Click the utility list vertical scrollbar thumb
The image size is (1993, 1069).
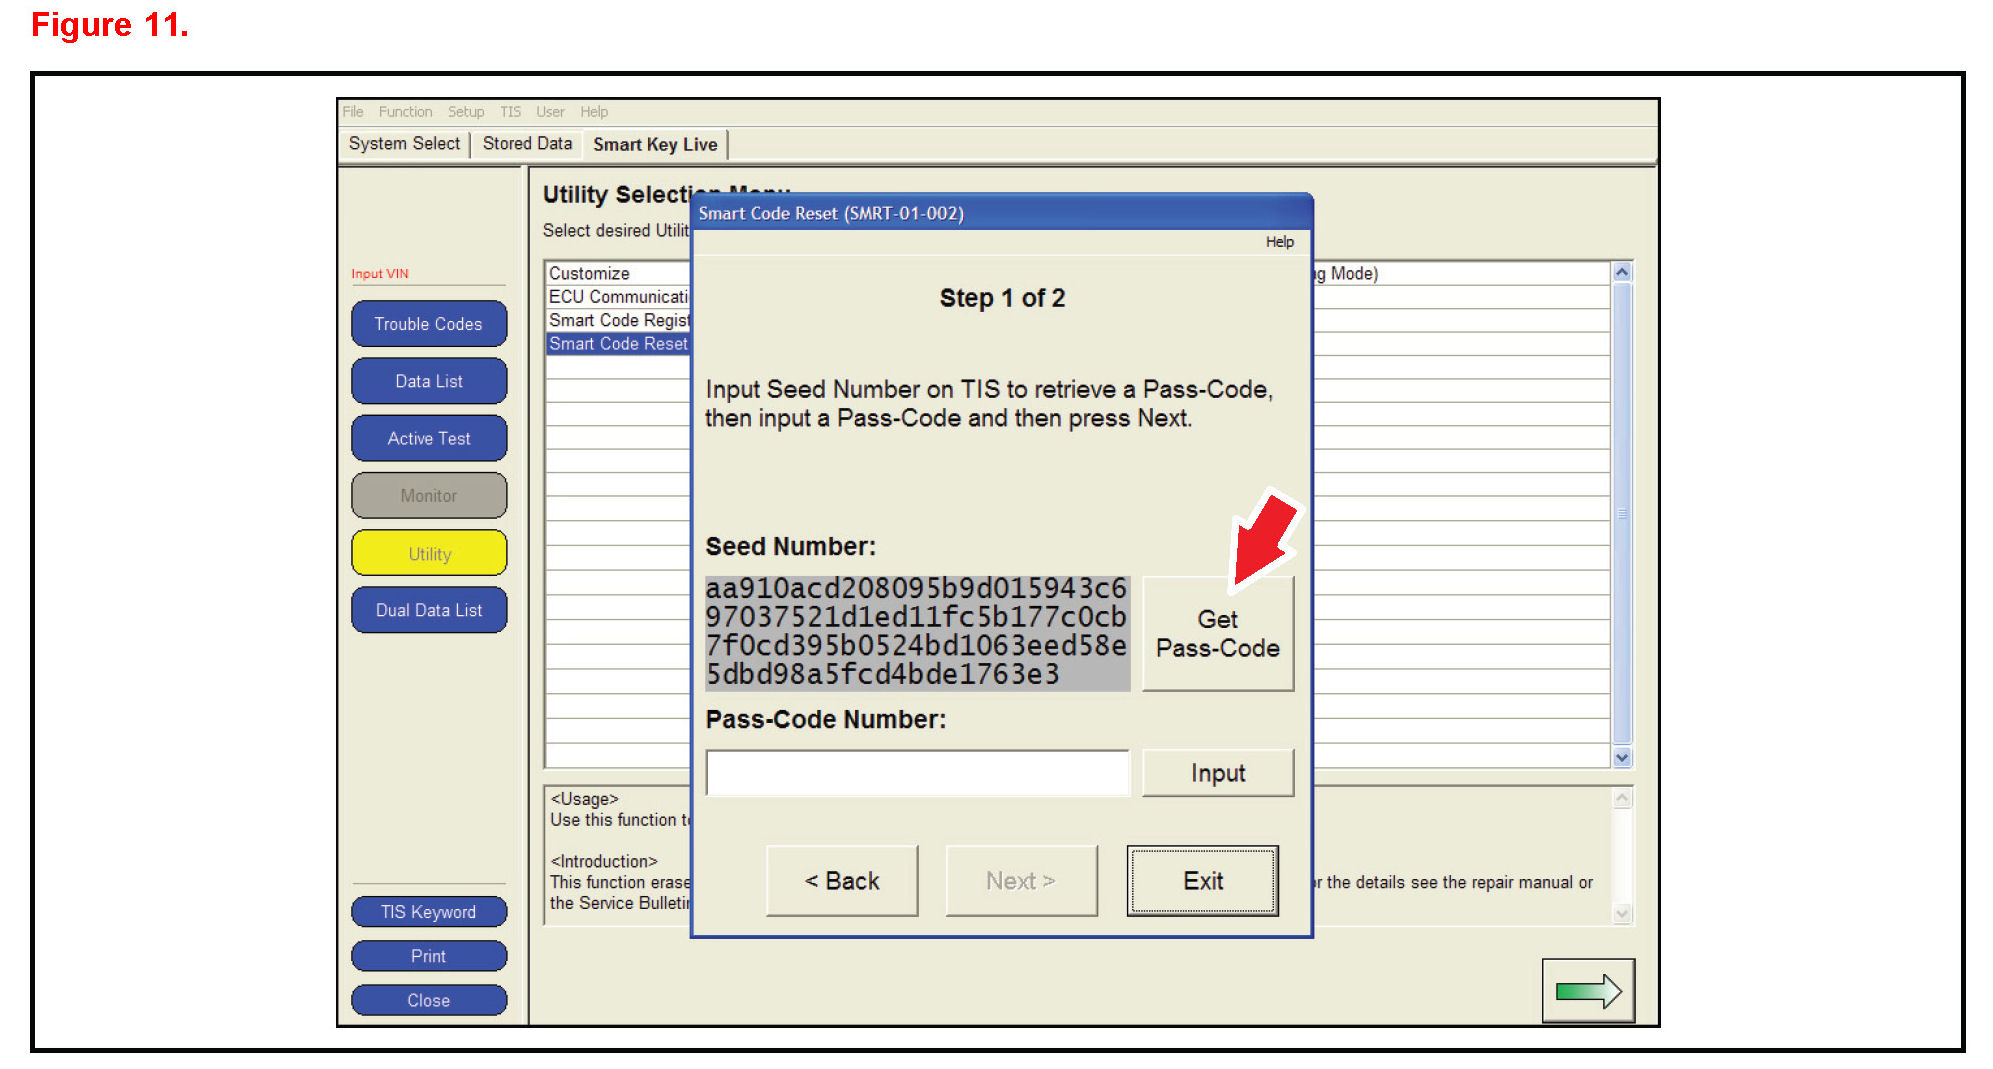1622,514
